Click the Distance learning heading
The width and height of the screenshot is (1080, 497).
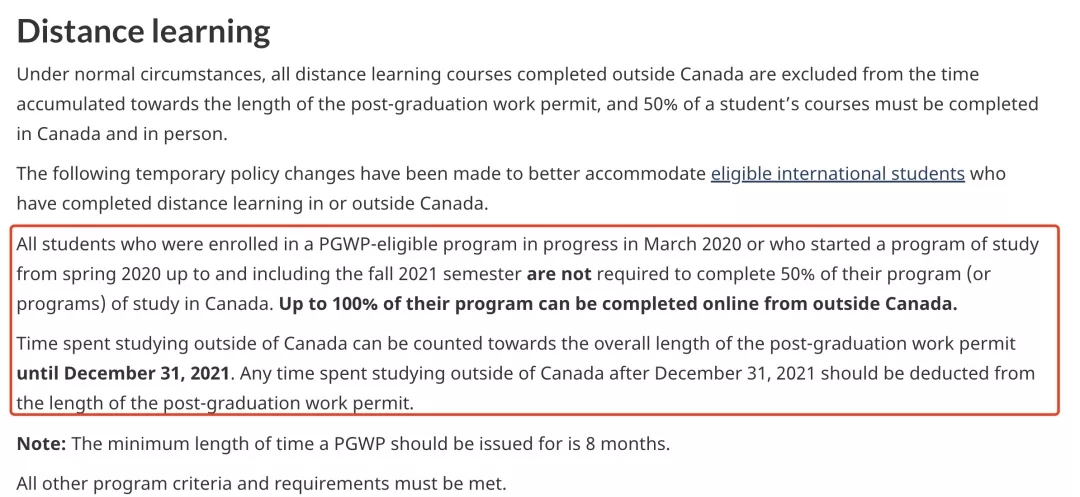pyautogui.click(x=144, y=31)
